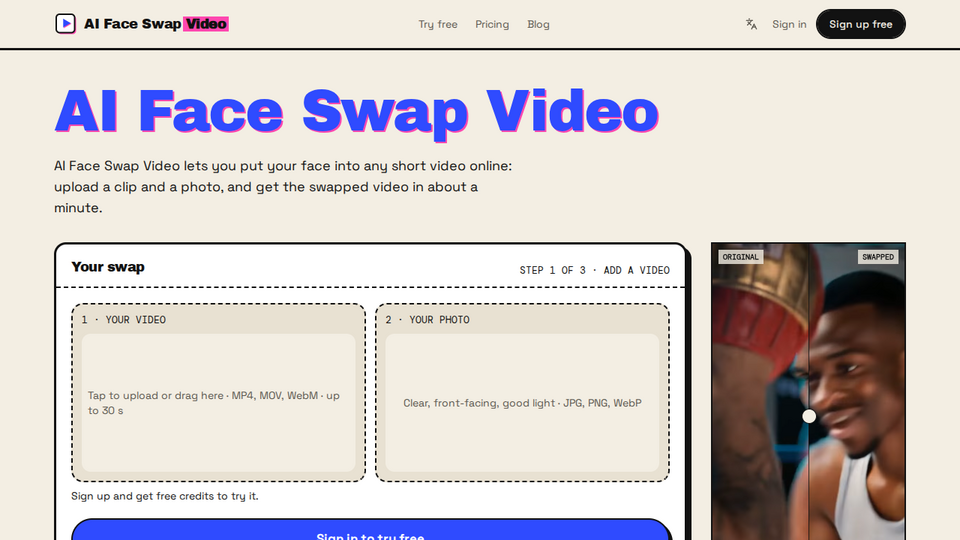Click the Sign in to try free button

point(370,530)
